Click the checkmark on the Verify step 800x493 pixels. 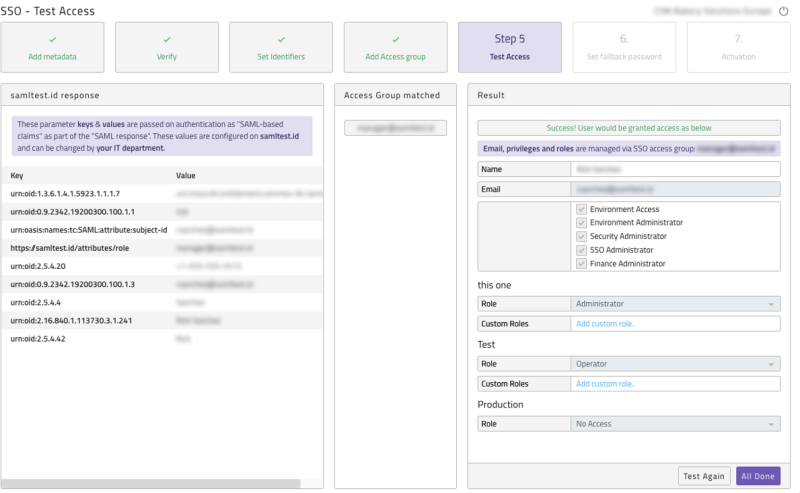tap(166, 40)
